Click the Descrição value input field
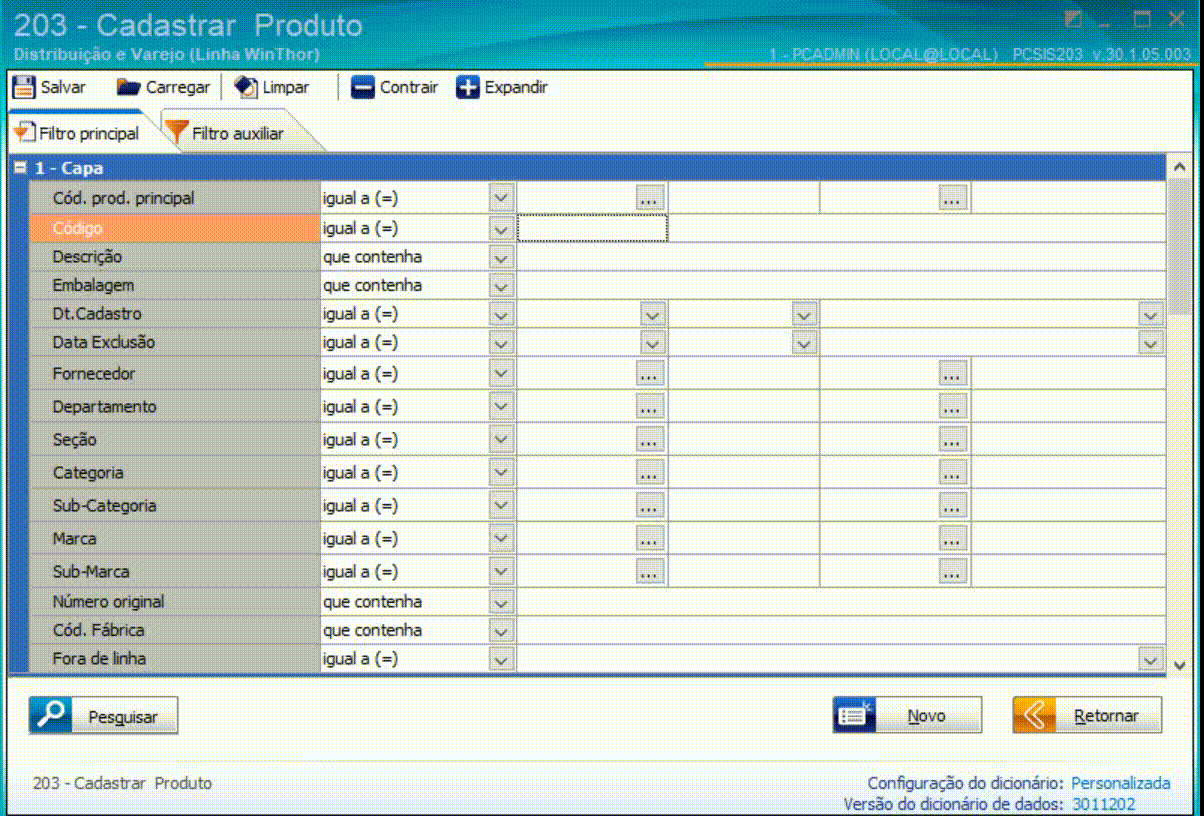The height and width of the screenshot is (816, 1204). [x=841, y=257]
